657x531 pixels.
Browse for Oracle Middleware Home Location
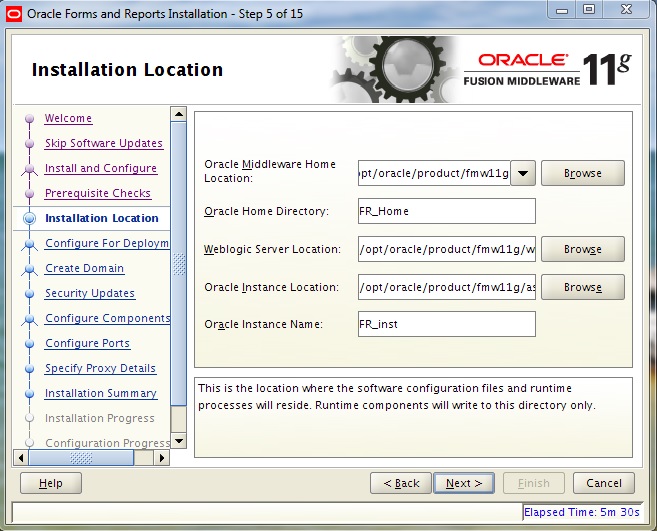582,173
